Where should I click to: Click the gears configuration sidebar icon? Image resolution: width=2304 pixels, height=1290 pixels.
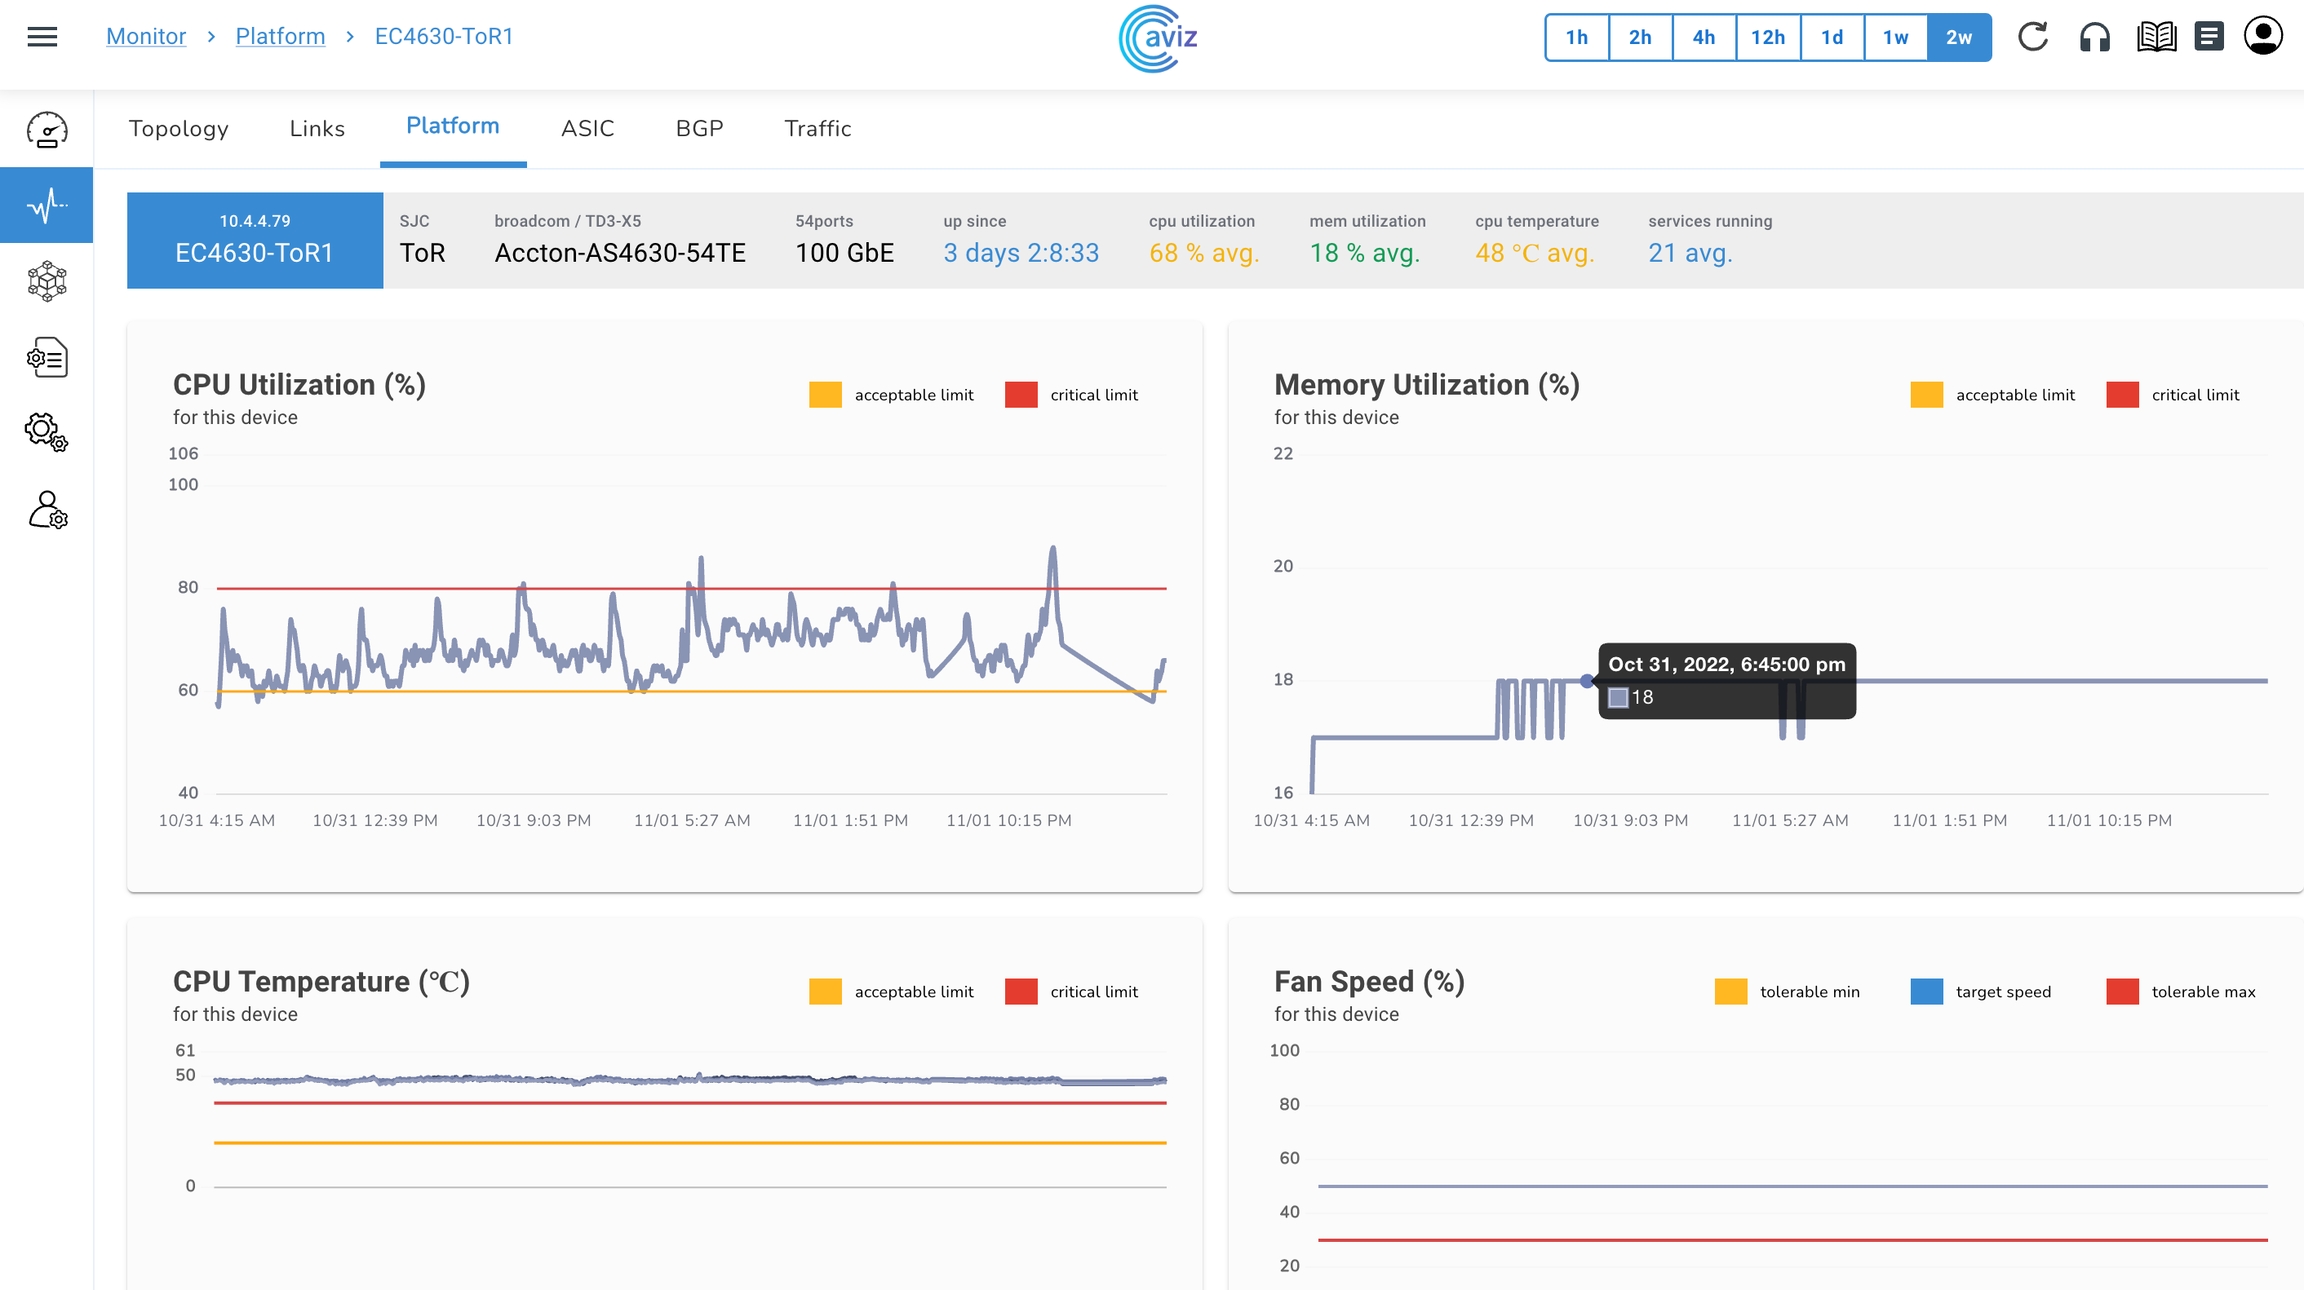[47, 432]
